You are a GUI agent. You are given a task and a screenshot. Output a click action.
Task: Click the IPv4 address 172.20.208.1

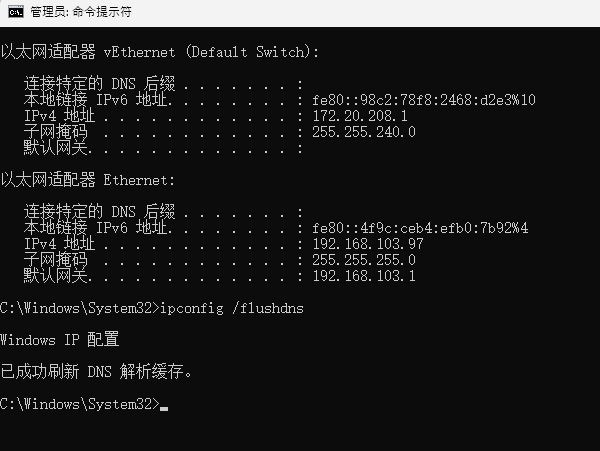360,116
